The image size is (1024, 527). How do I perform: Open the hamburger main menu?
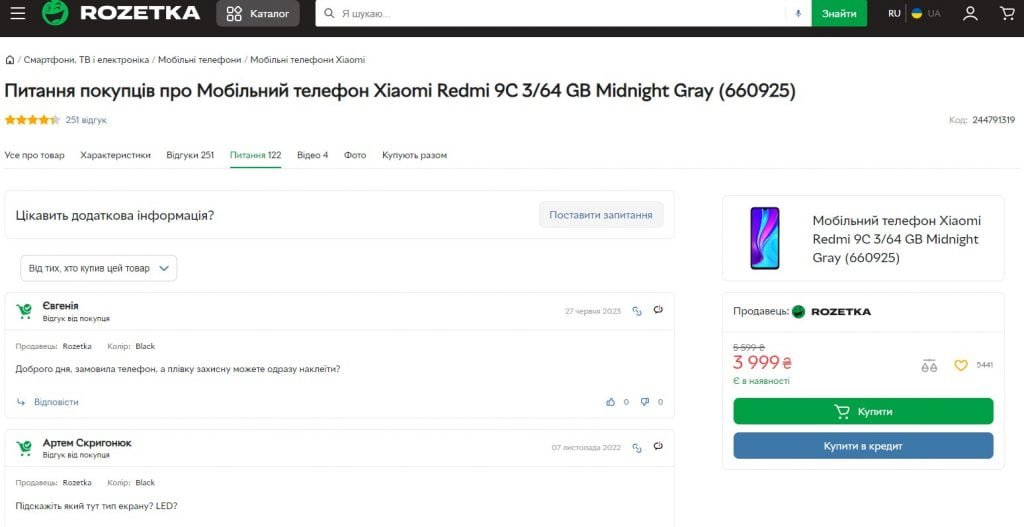18,14
